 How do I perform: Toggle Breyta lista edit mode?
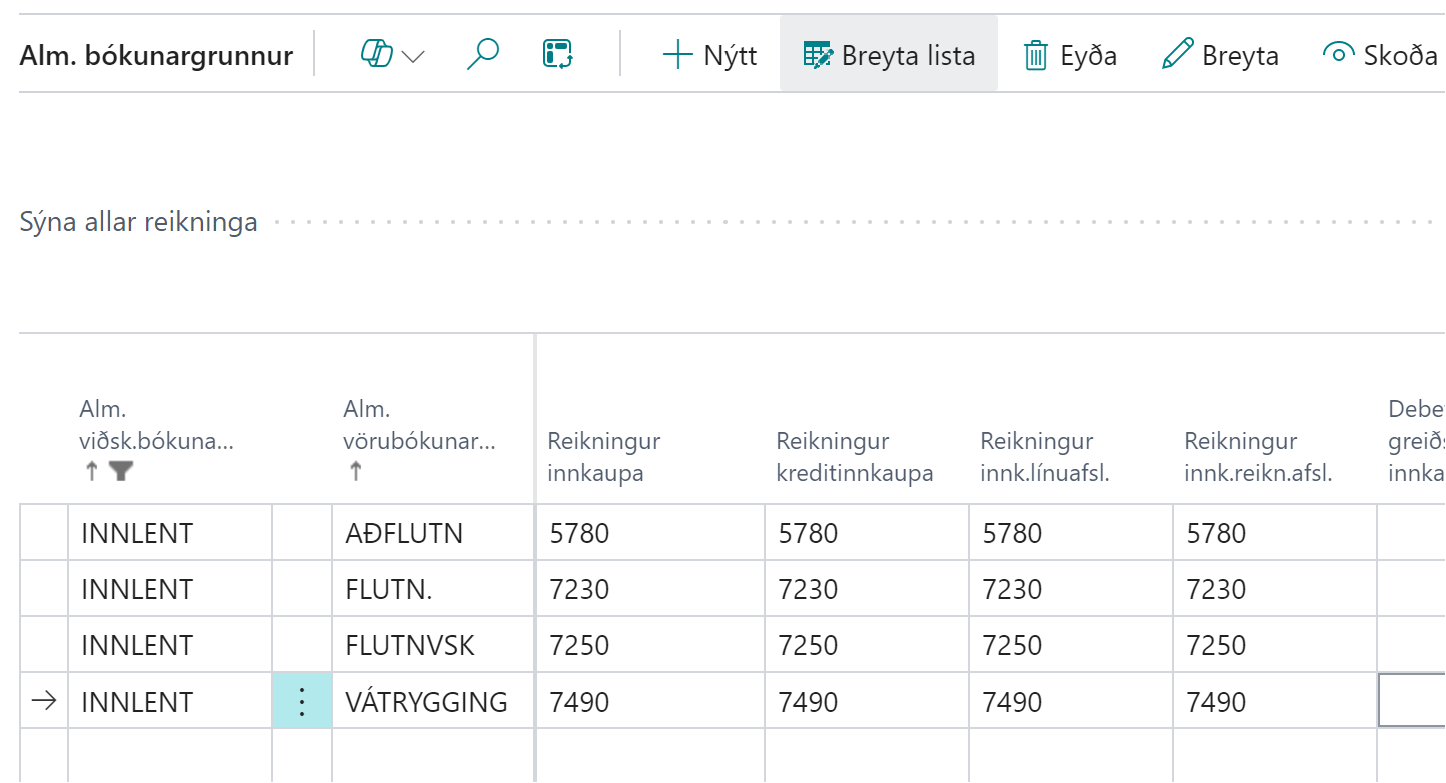pyautogui.click(x=889, y=55)
